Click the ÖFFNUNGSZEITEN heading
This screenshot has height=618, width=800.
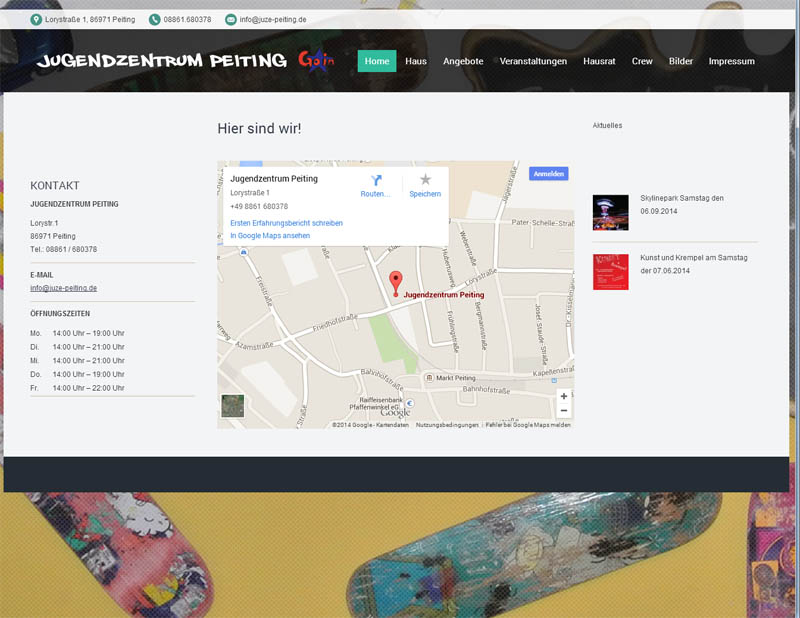(60, 314)
